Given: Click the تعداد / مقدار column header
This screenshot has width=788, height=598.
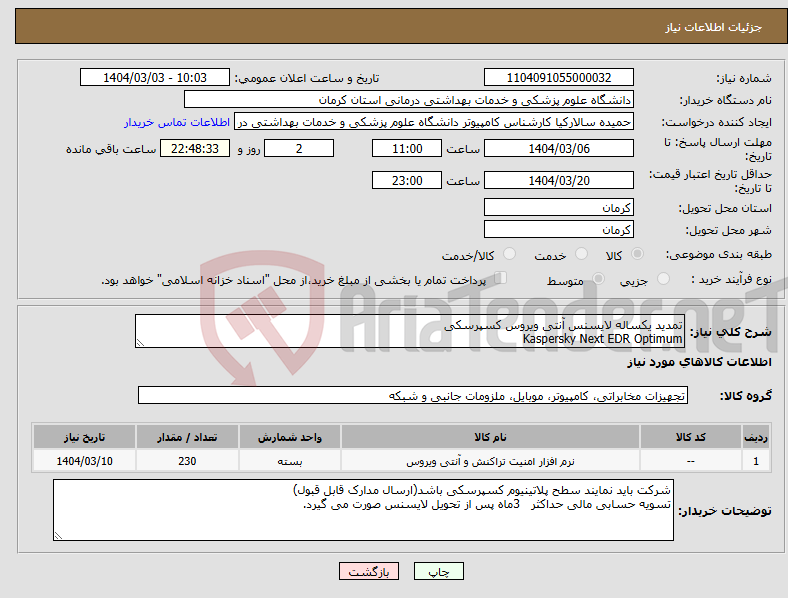Looking at the screenshot, I should click(187, 437).
